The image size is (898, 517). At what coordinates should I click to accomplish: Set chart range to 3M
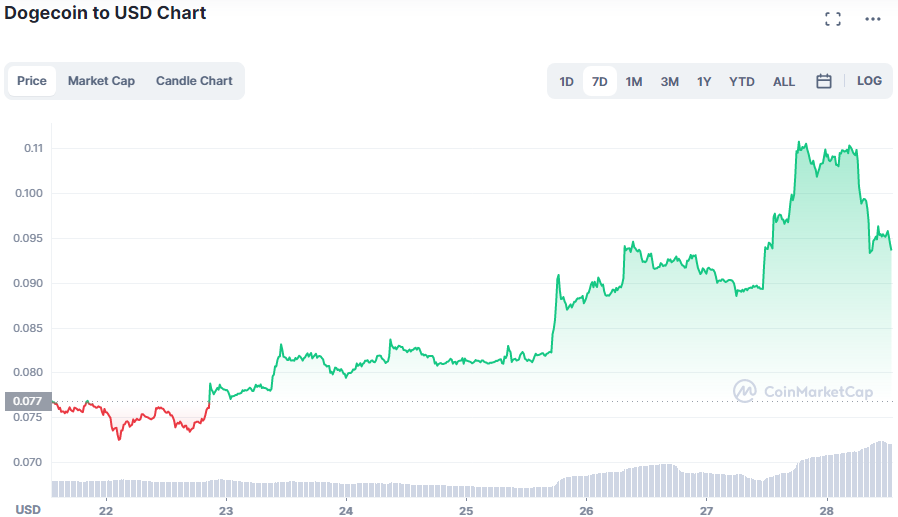[669, 81]
